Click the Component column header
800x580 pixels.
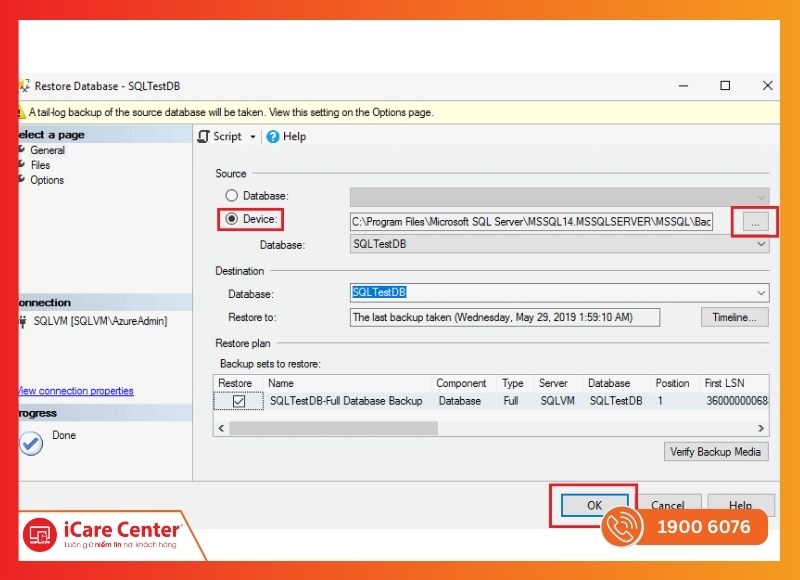(461, 383)
